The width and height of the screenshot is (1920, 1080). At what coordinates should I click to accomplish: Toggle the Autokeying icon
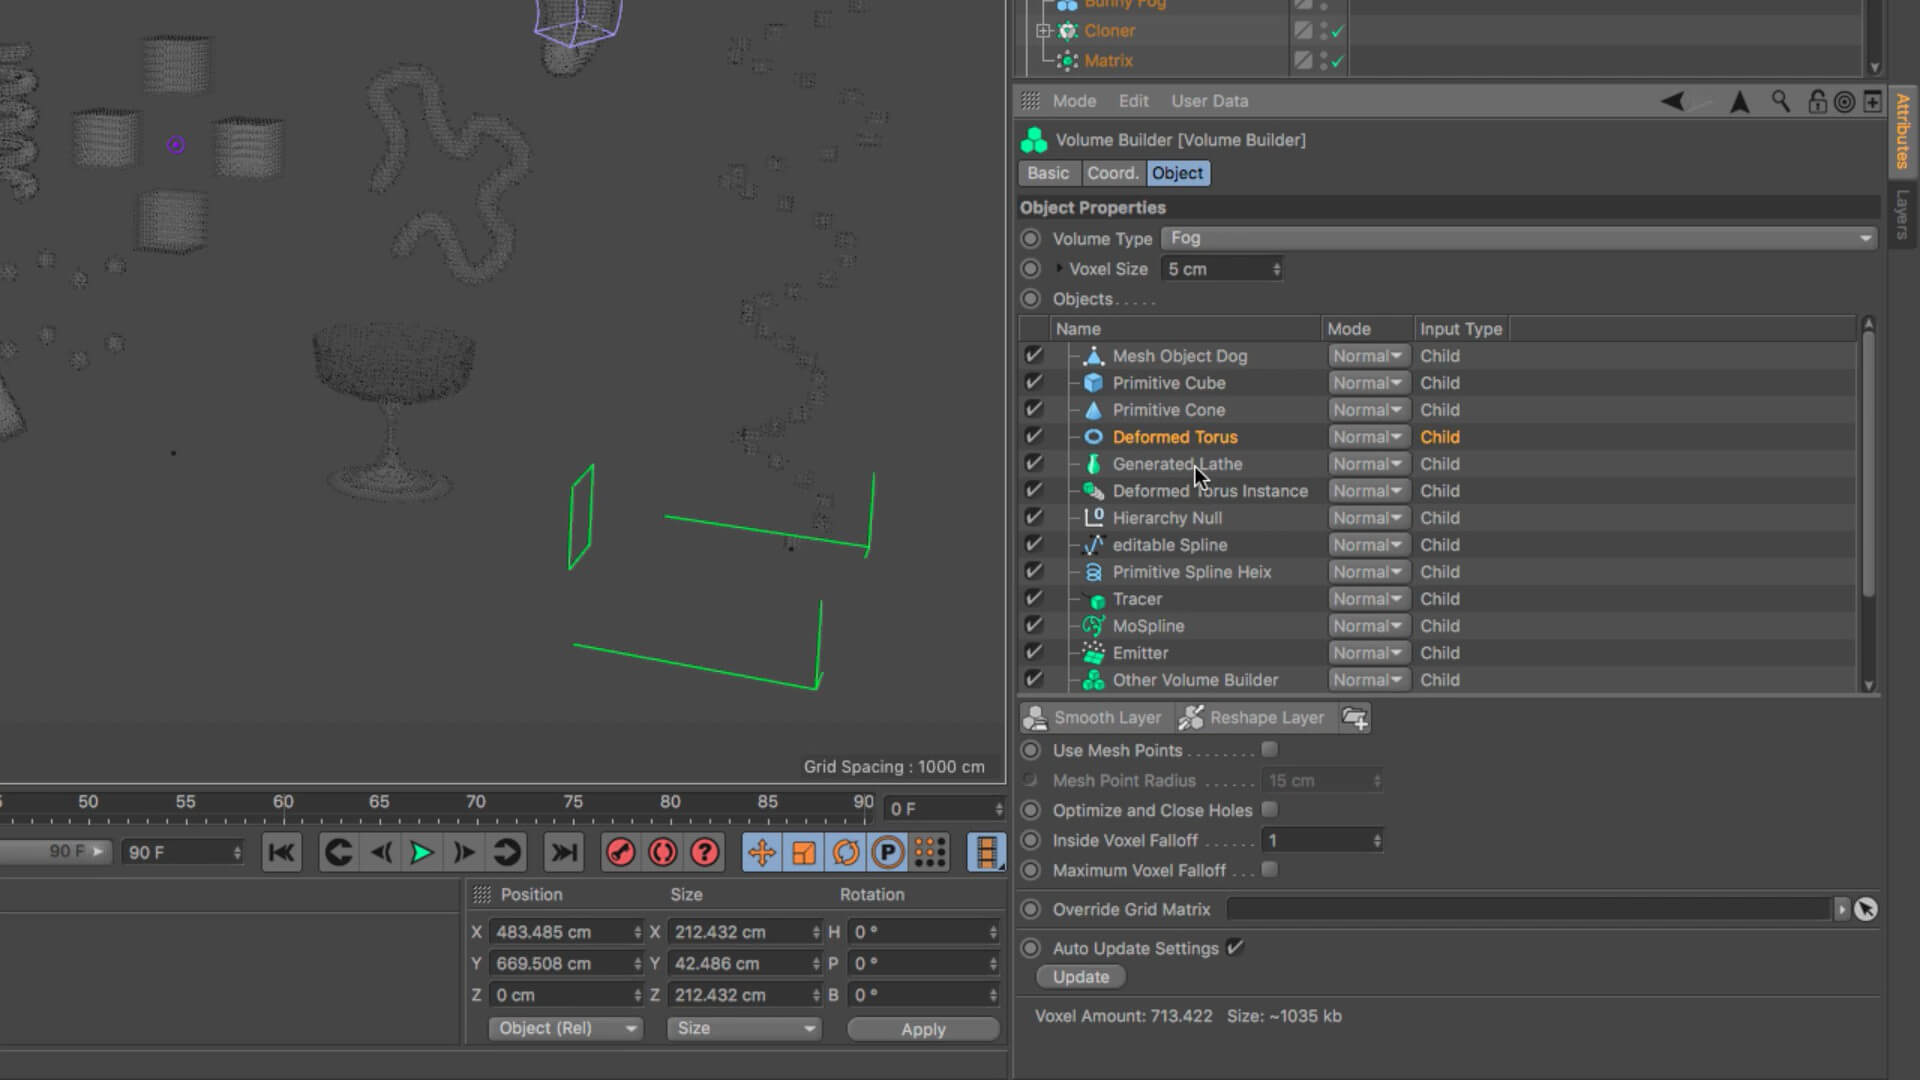(662, 853)
